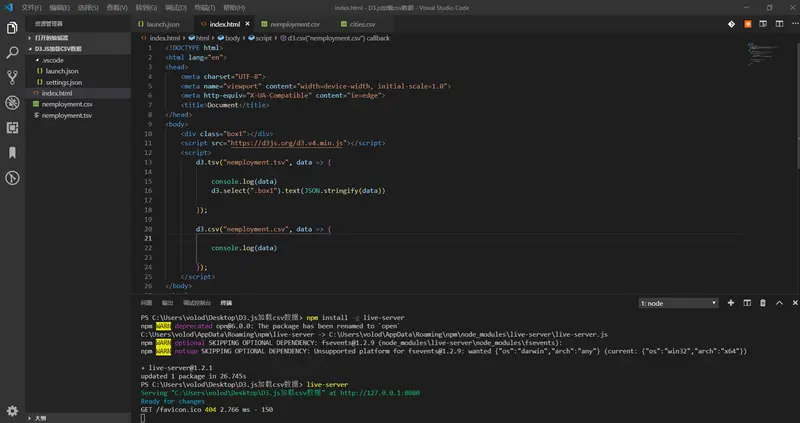
Task: Open the 帮助(H) menu
Action: point(234,8)
